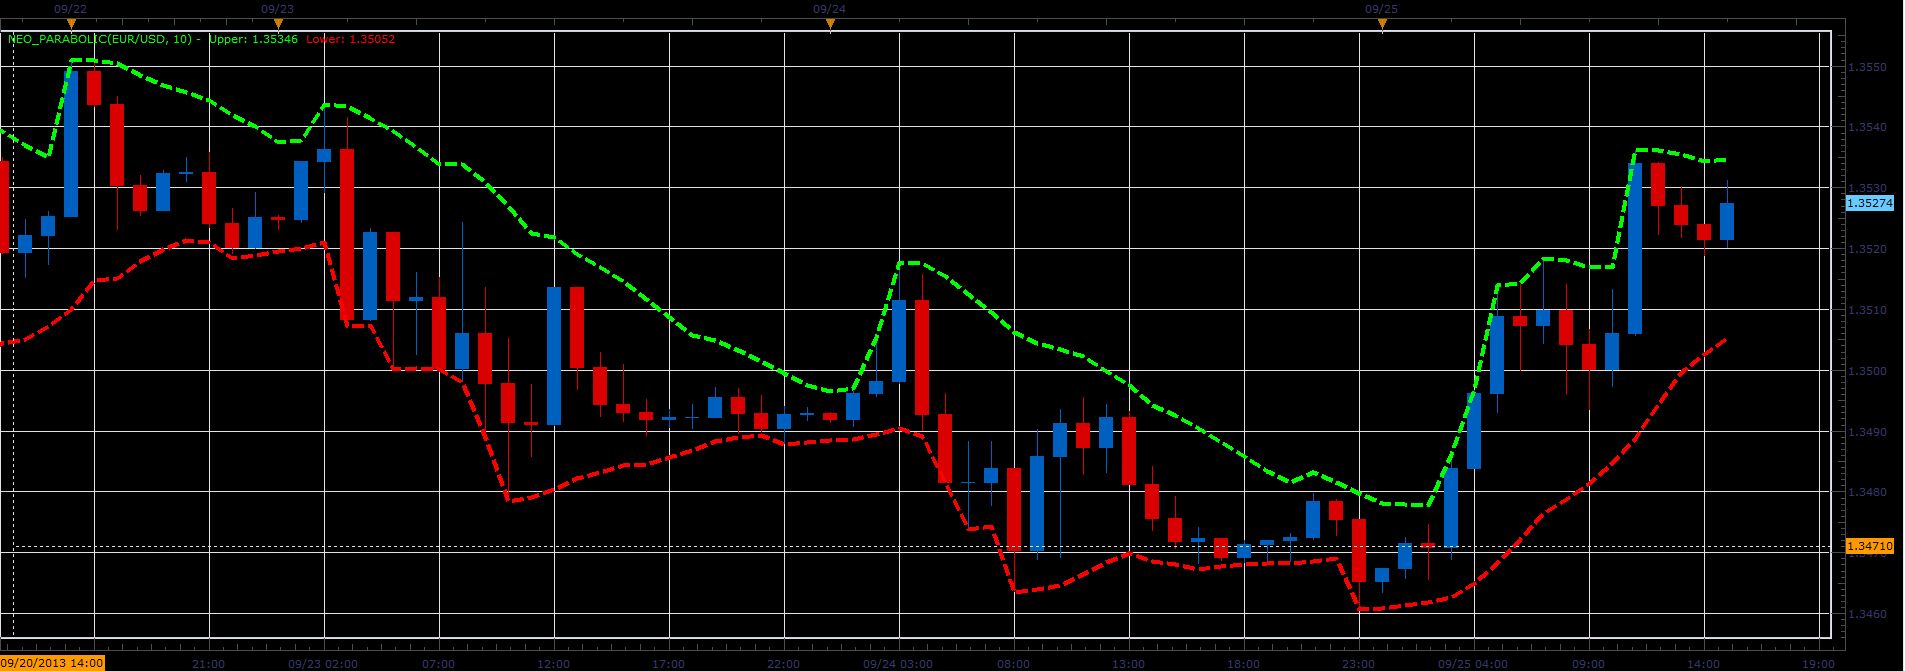The width and height of the screenshot is (1905, 671).
Task: Click the 1.3490 price axis label
Action: [x=1867, y=432]
